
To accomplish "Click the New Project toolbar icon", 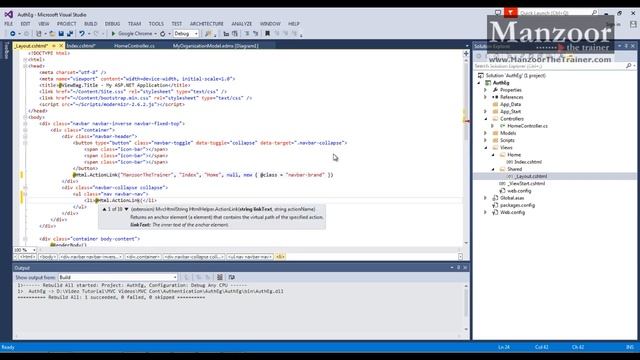I will pyautogui.click(x=39, y=34).
